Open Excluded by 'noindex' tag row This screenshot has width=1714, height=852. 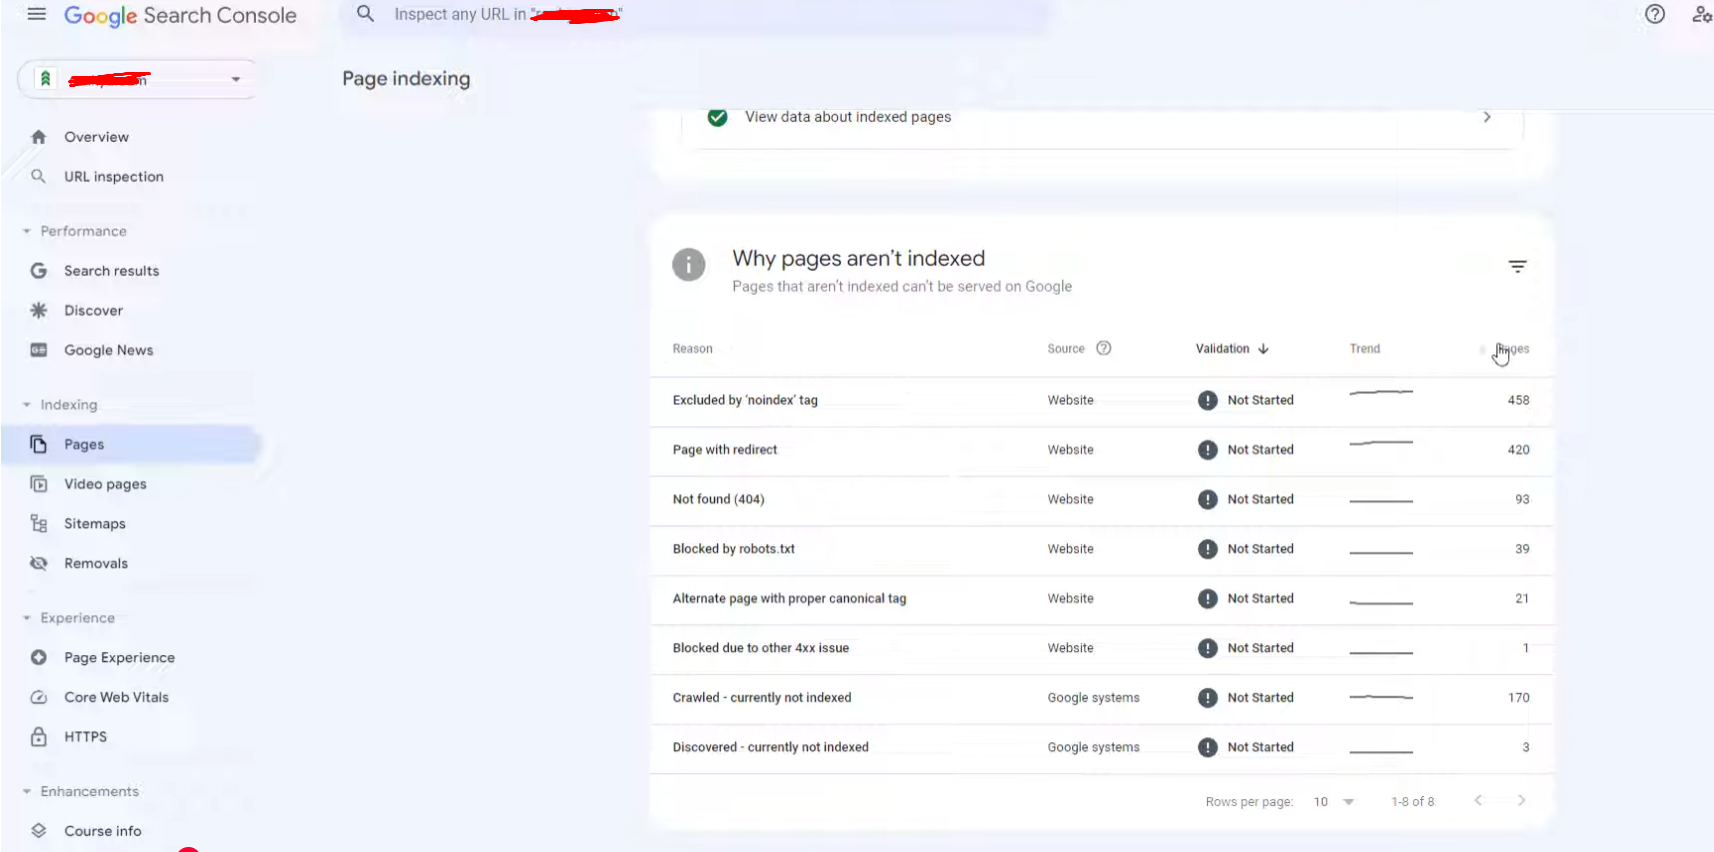[1101, 400]
